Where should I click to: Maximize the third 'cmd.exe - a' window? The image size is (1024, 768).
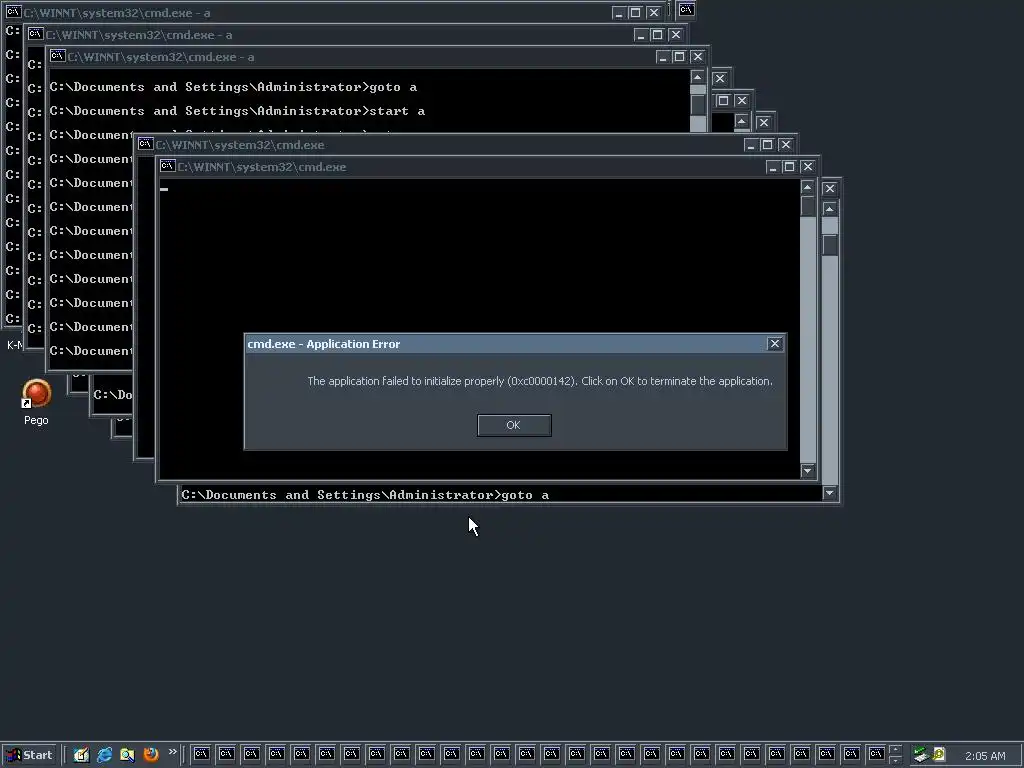tap(679, 57)
